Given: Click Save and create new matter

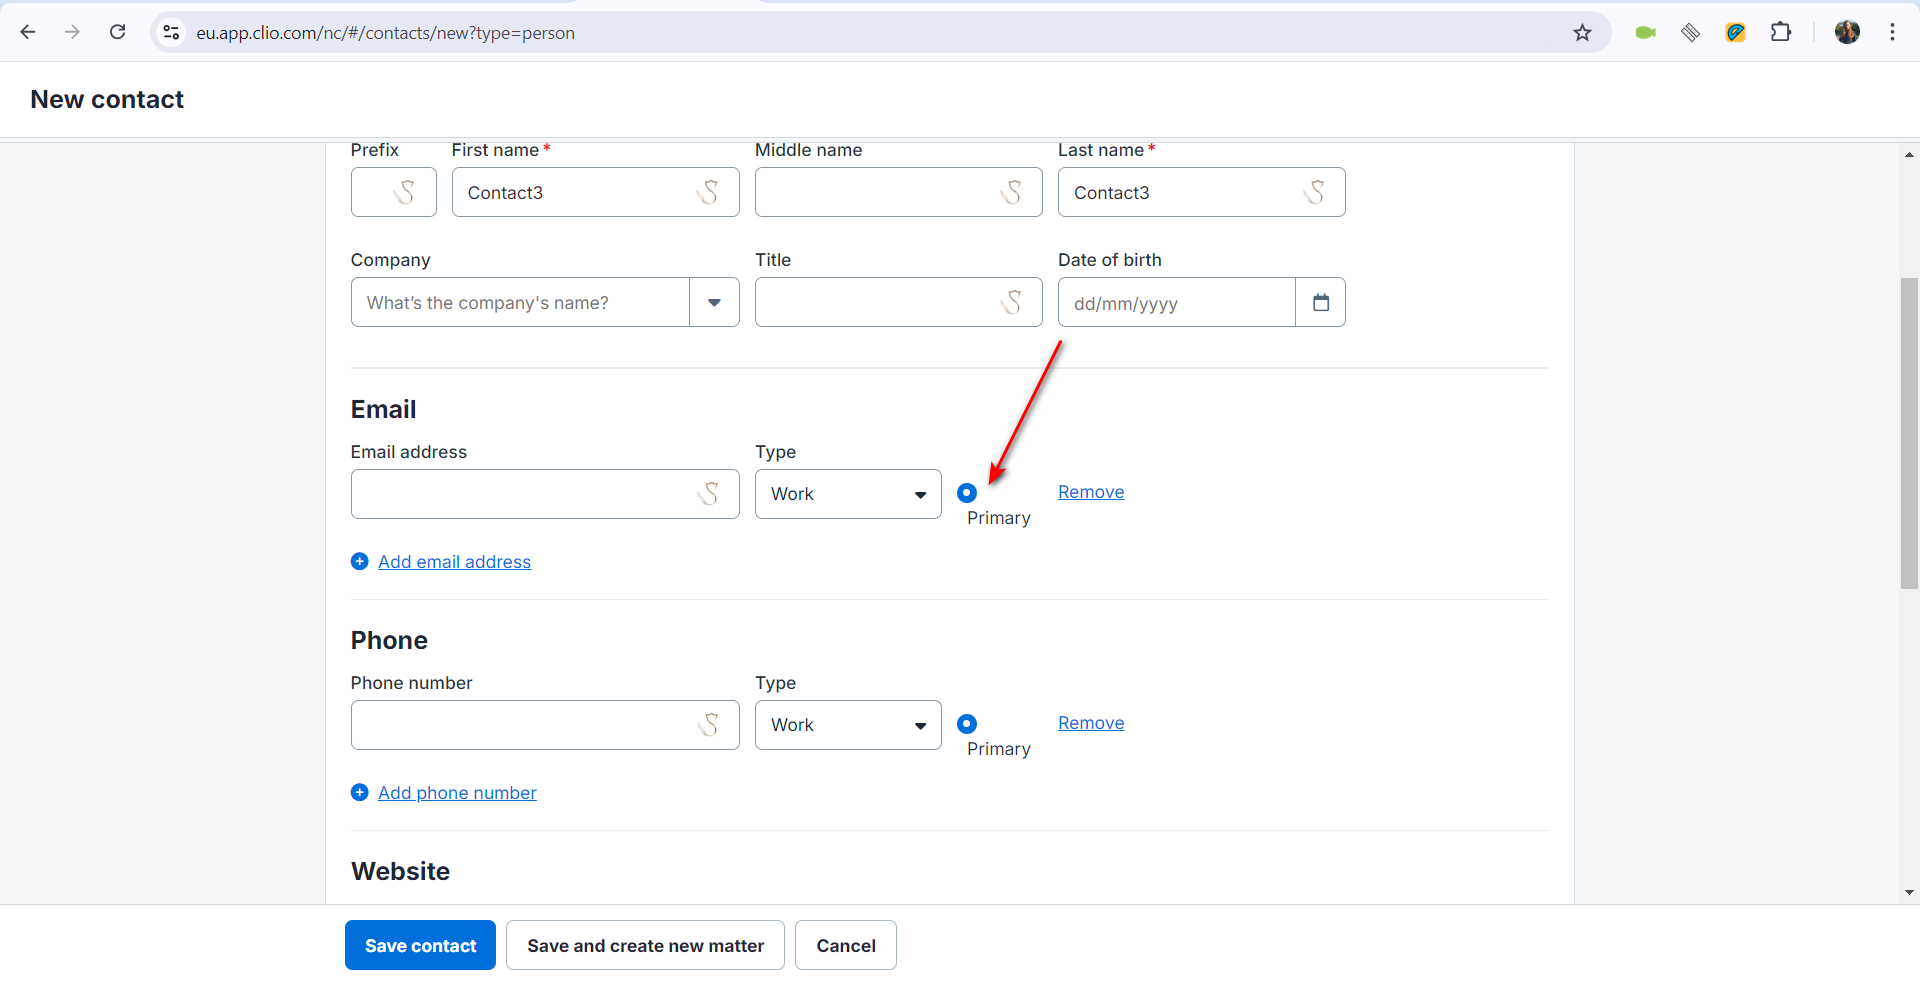Looking at the screenshot, I should [645, 945].
